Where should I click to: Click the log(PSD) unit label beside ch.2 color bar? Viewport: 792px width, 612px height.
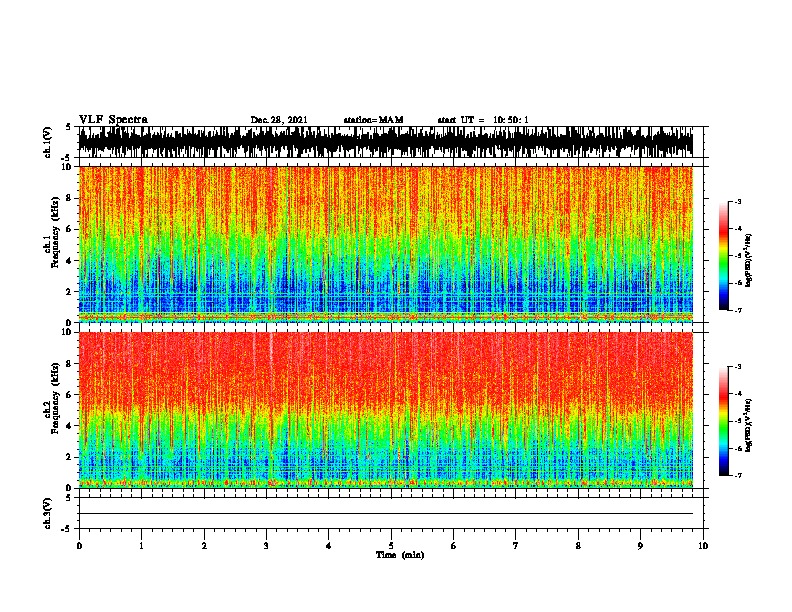point(749,426)
